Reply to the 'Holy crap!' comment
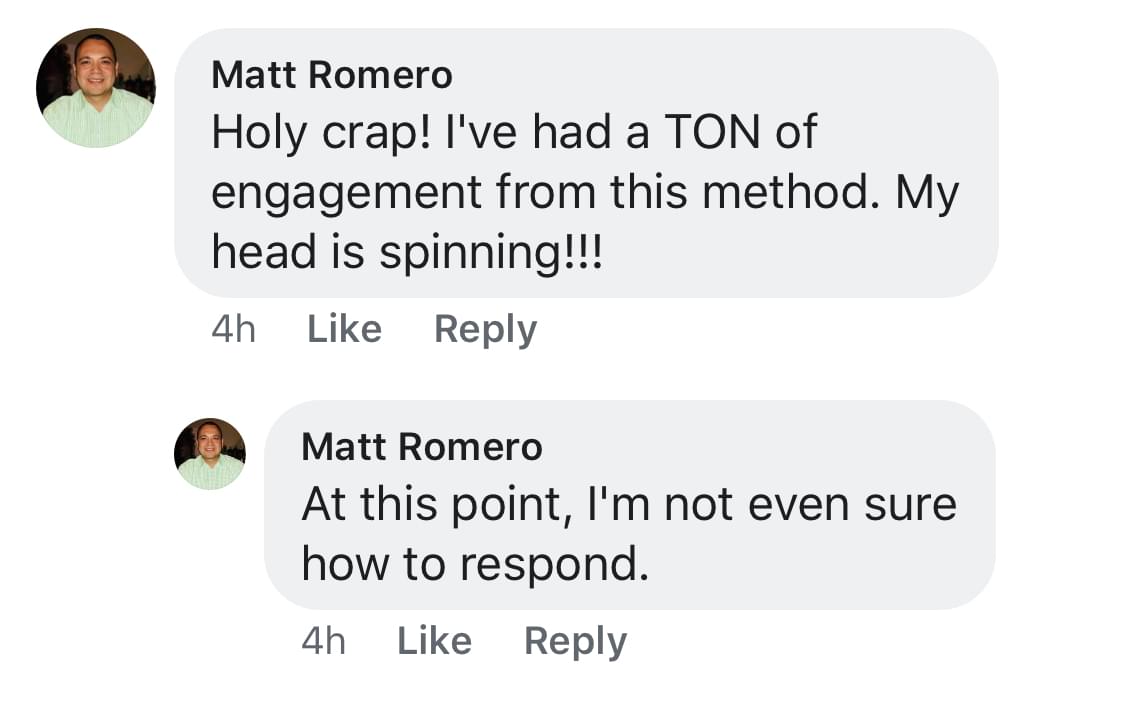This screenshot has width=1125, height=702. pos(485,329)
